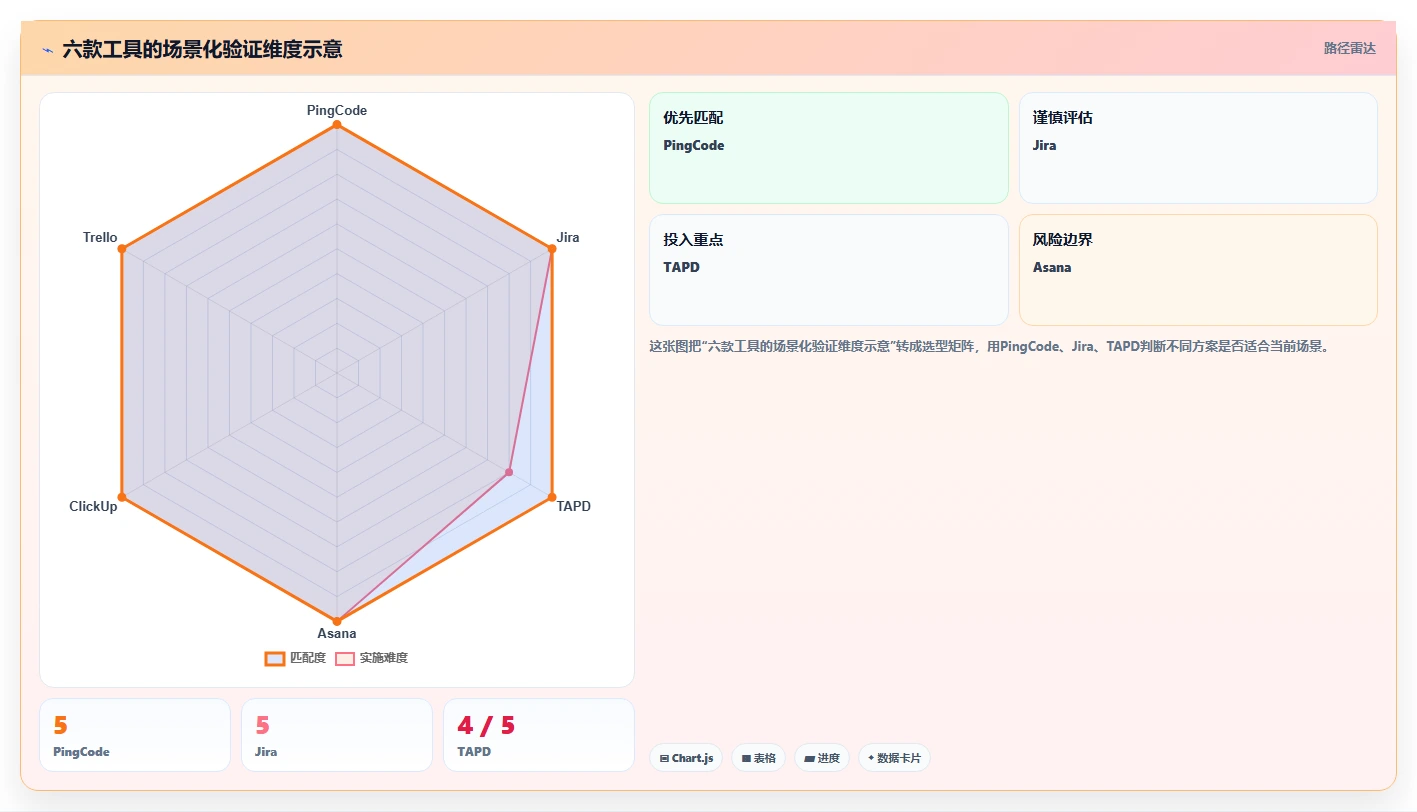Click the Trello axis label on radar
This screenshot has width=1417, height=812.
pos(100,237)
